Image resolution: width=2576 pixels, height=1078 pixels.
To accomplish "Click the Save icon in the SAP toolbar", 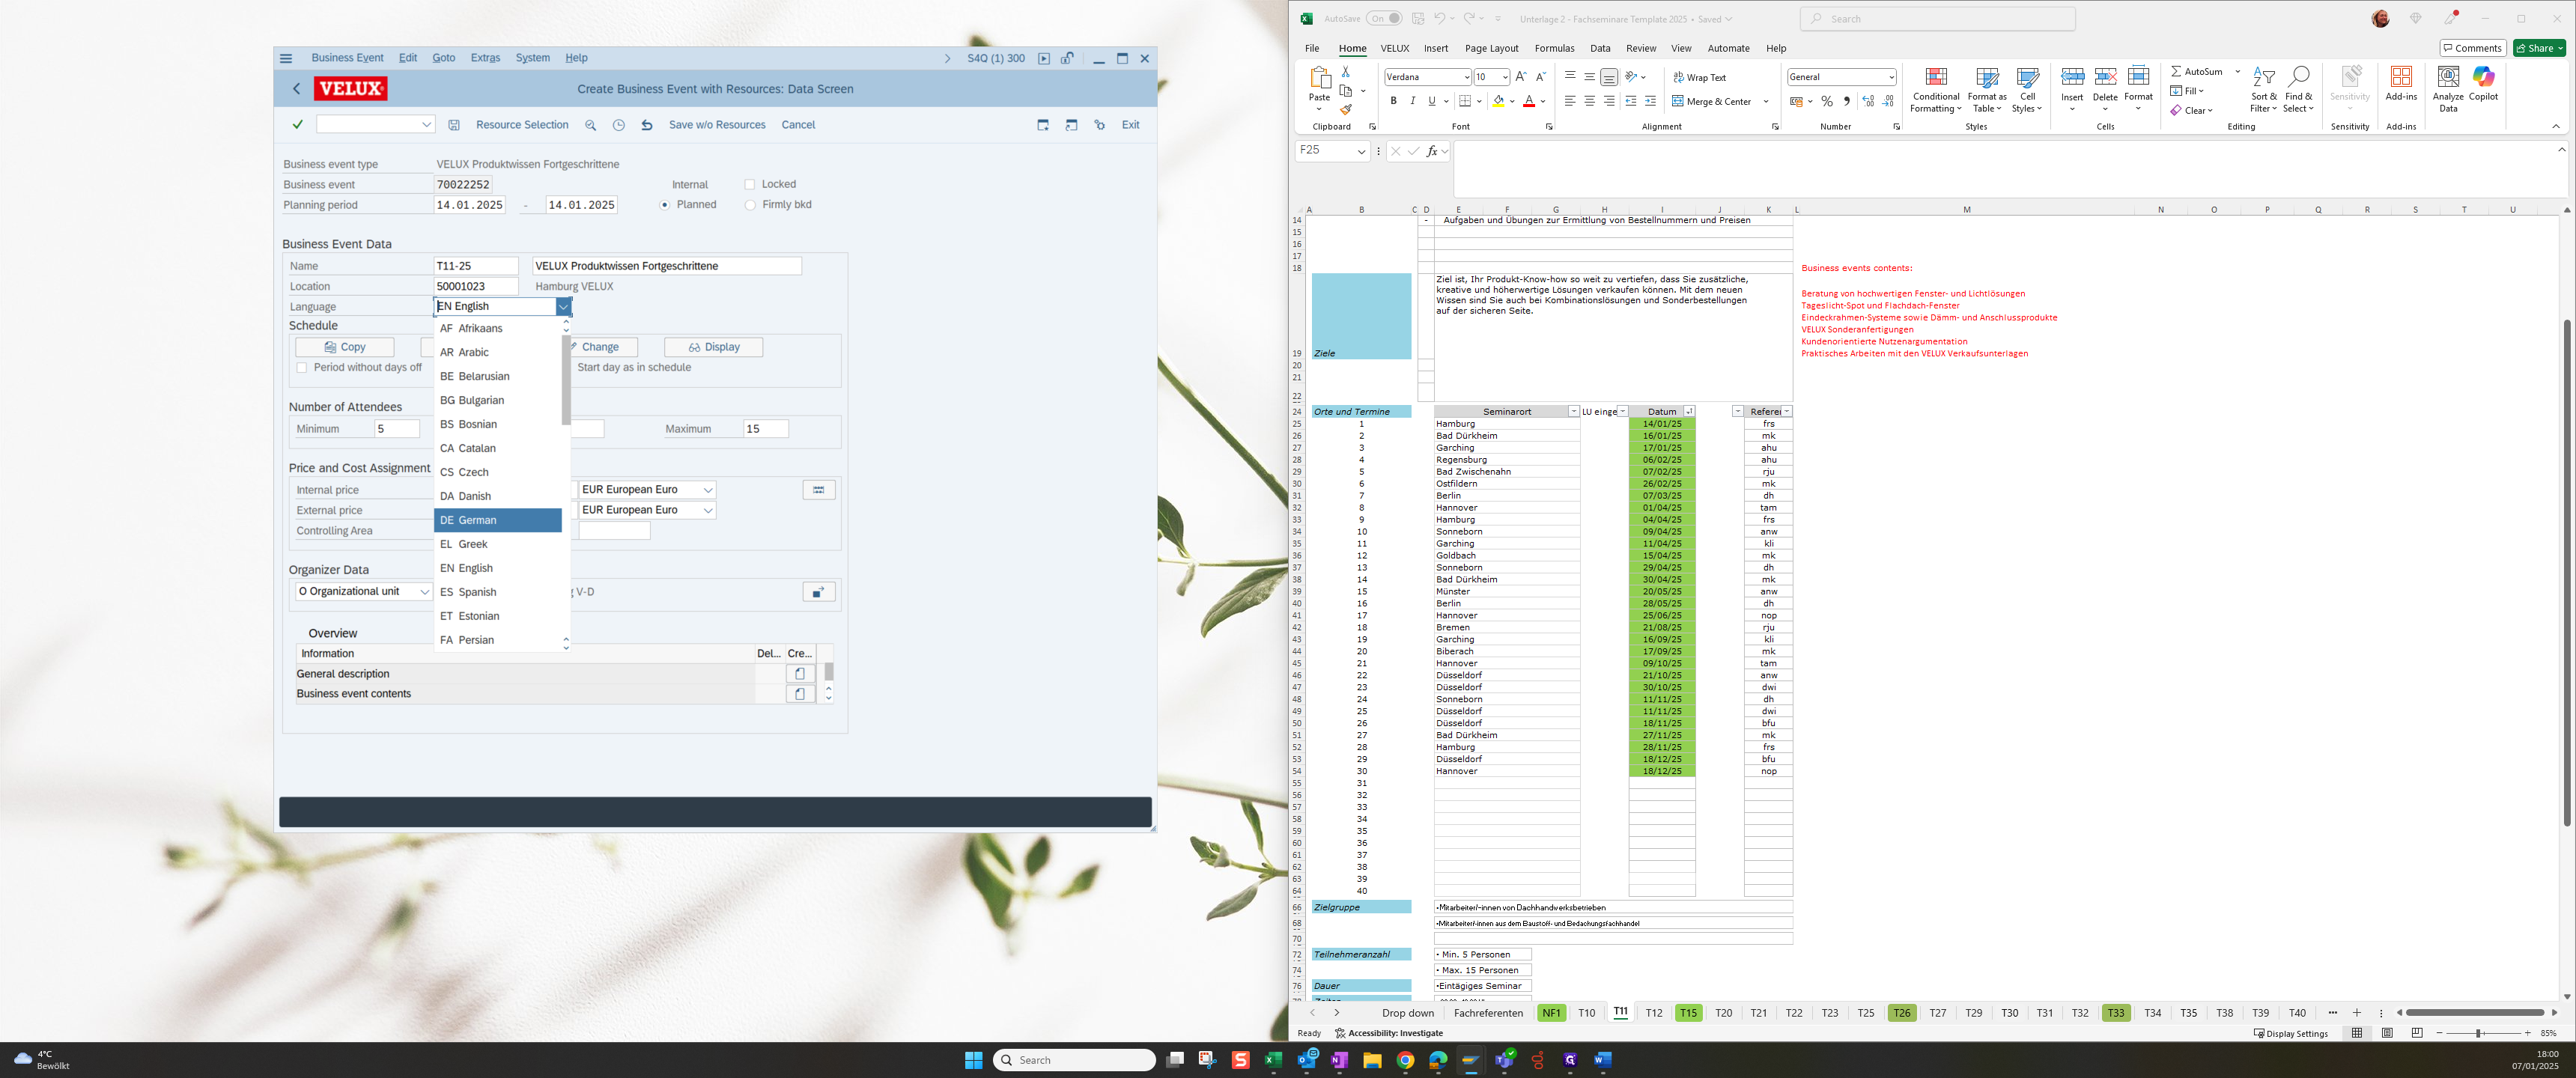I will point(454,125).
